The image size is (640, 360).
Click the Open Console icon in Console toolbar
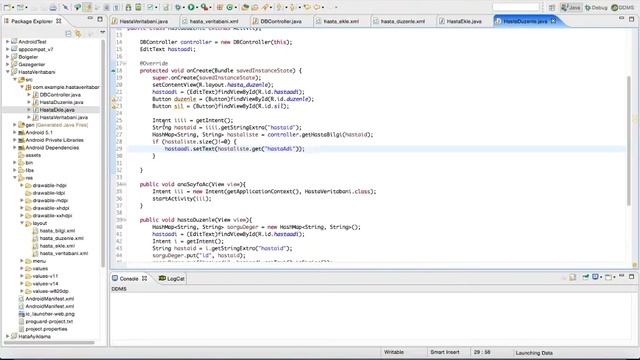click(609, 277)
